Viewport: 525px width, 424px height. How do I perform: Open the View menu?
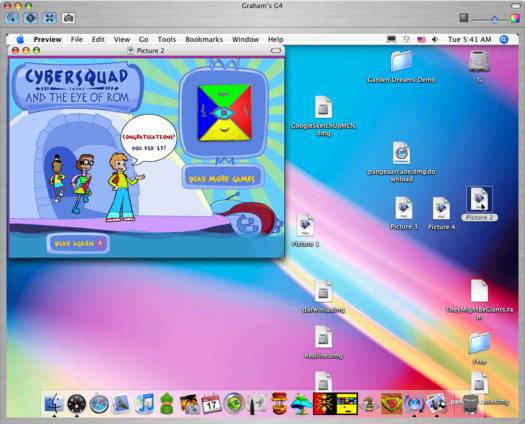point(122,39)
